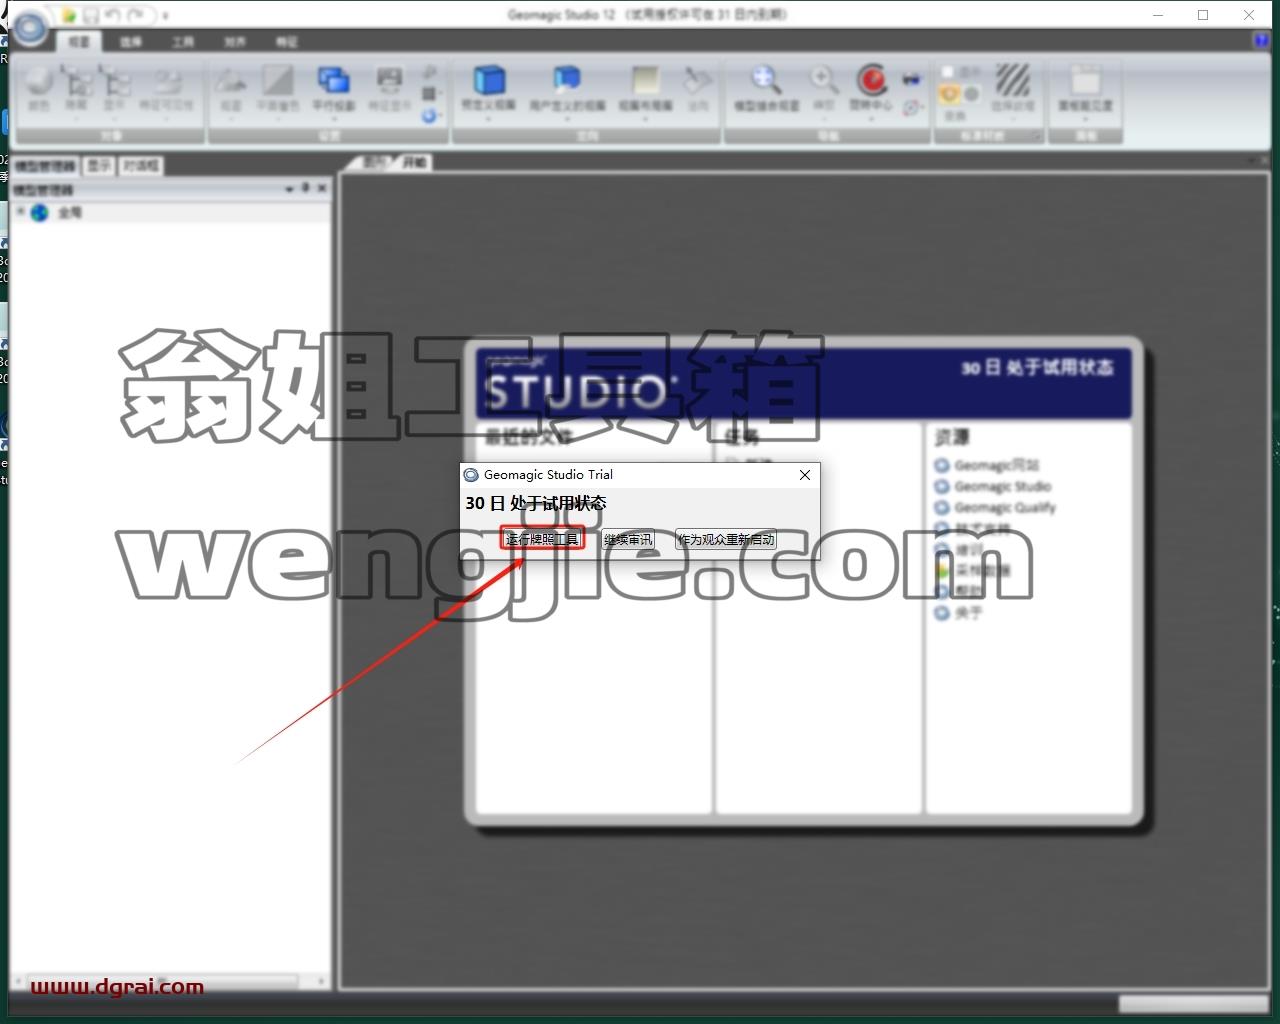Click the 运行牌照工具 button in trial dialog
The height and width of the screenshot is (1024, 1280).
(542, 539)
